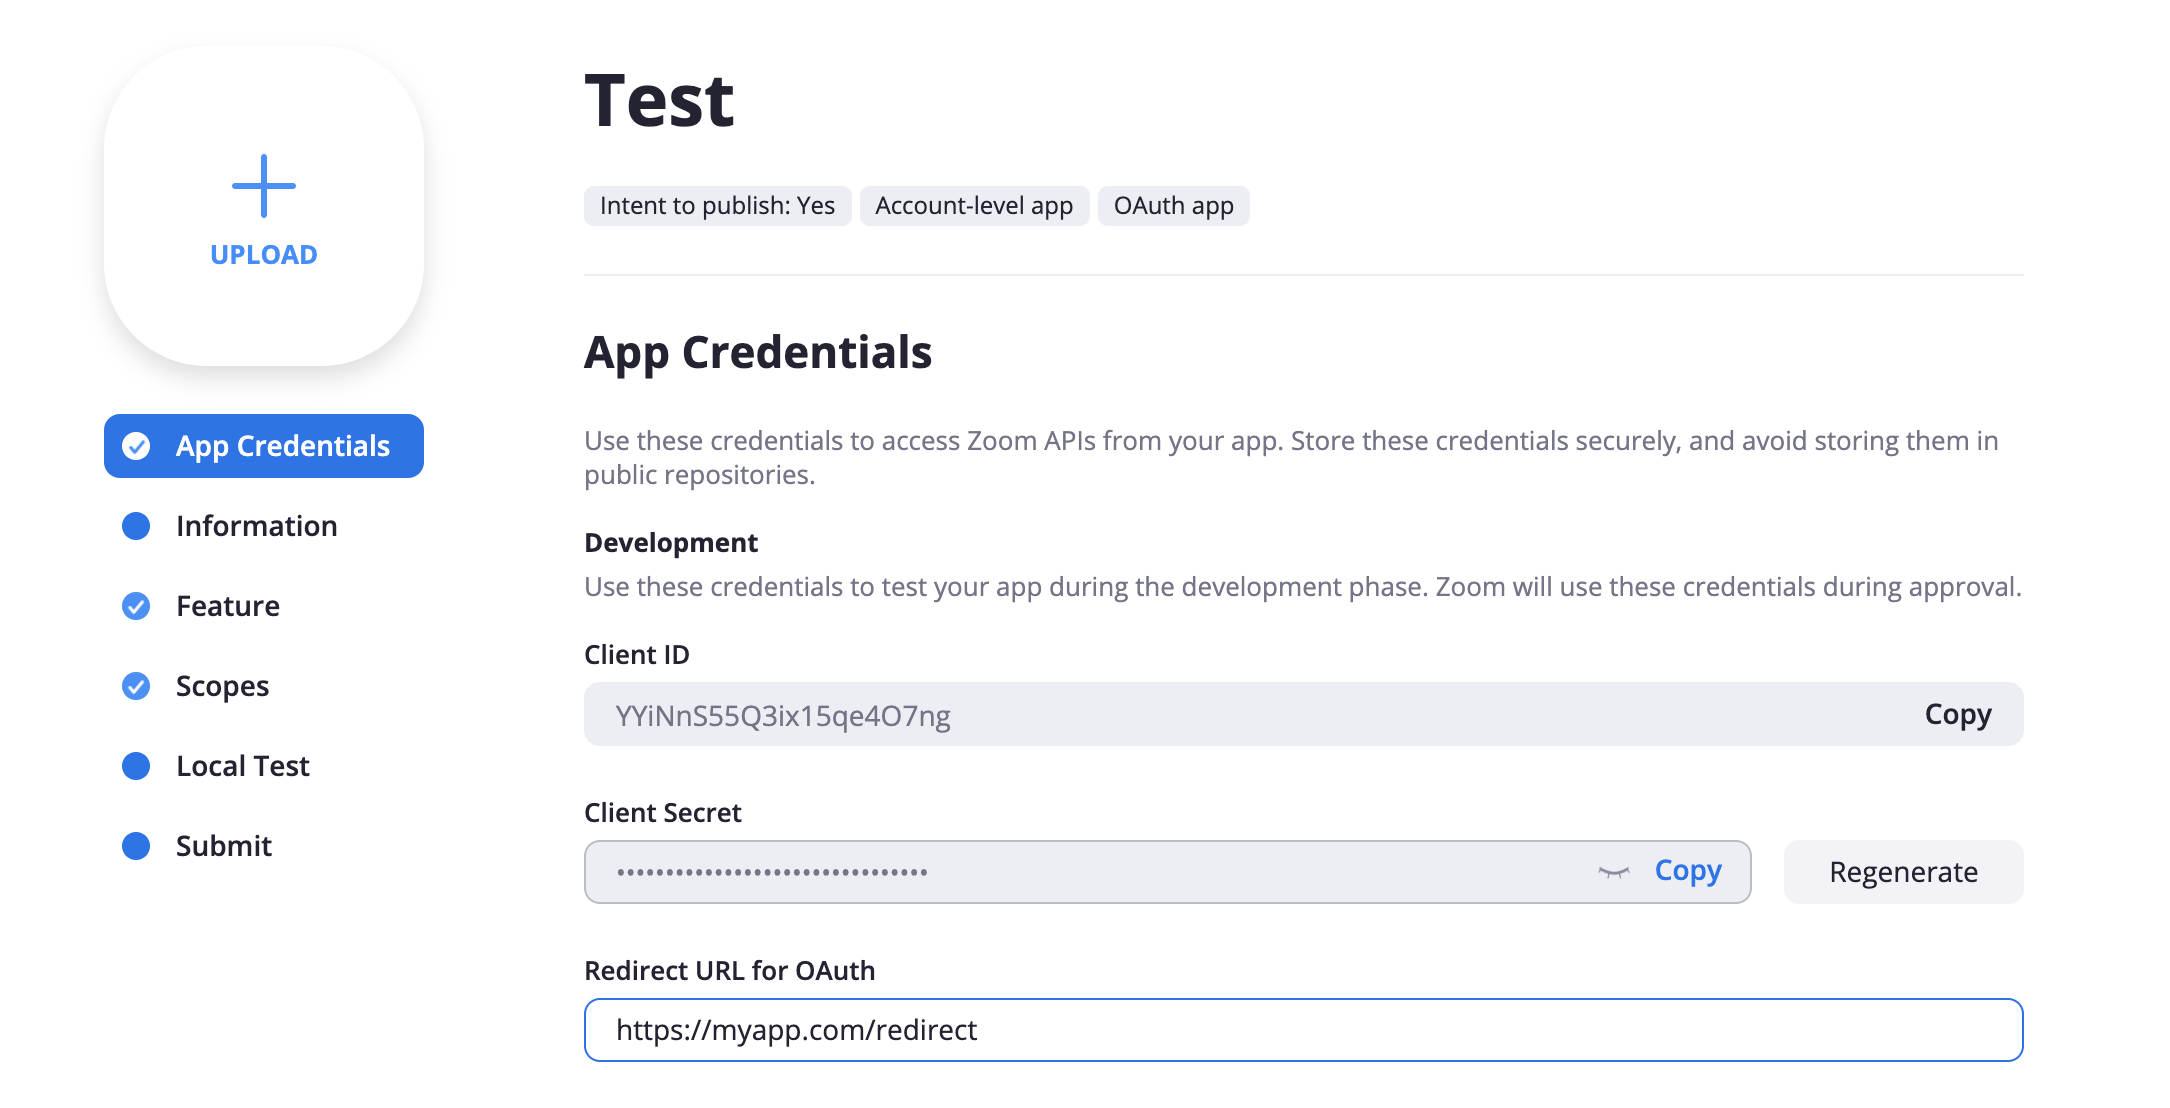
Task: Click the checkmark icon beside App Credentials
Action: coord(136,446)
